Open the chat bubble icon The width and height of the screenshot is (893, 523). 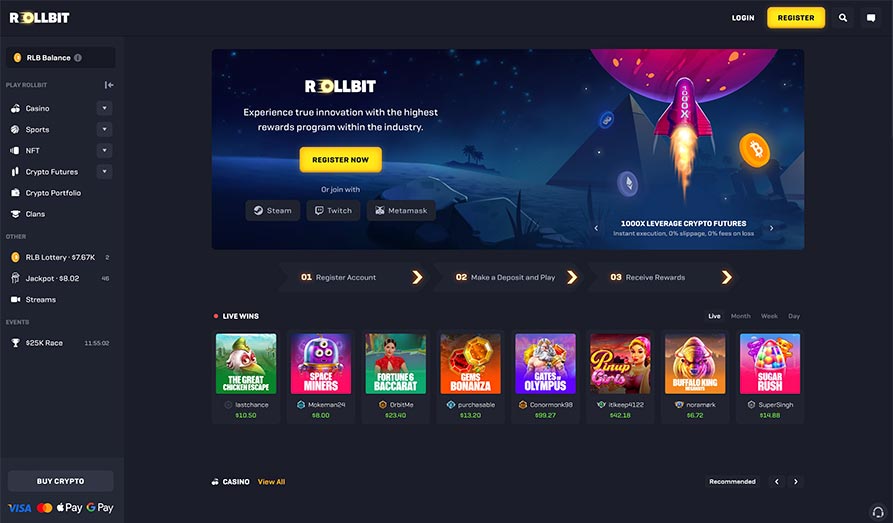(x=871, y=18)
